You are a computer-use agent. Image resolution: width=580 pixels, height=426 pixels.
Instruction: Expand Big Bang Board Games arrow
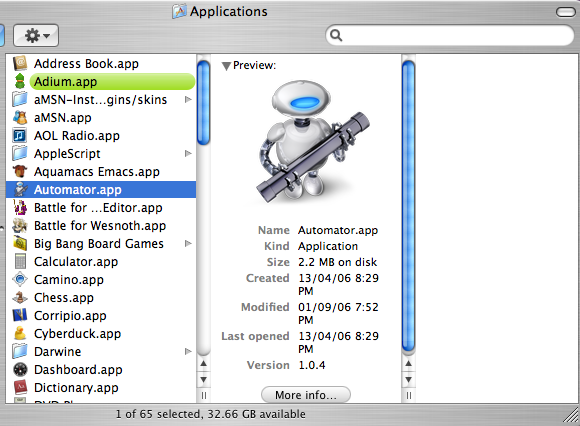click(188, 243)
